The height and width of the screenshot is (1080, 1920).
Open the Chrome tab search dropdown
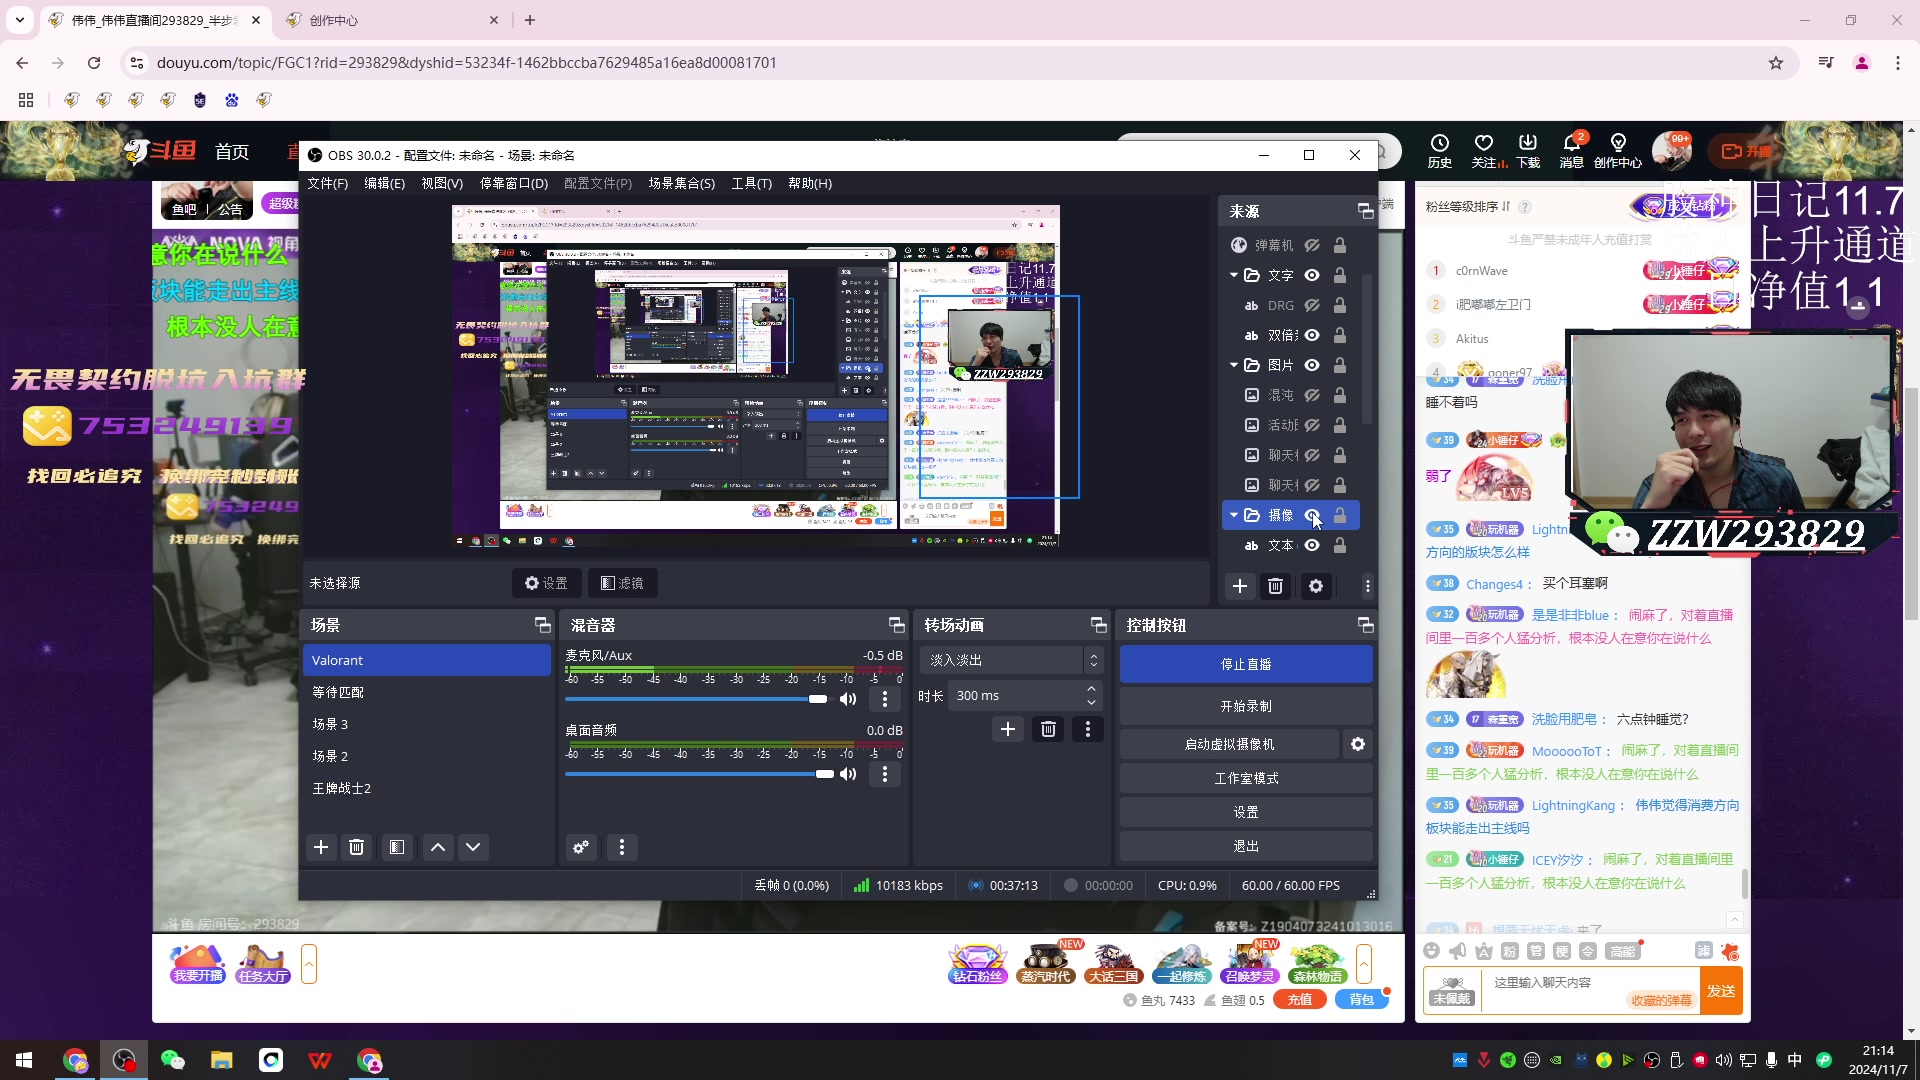tap(20, 20)
